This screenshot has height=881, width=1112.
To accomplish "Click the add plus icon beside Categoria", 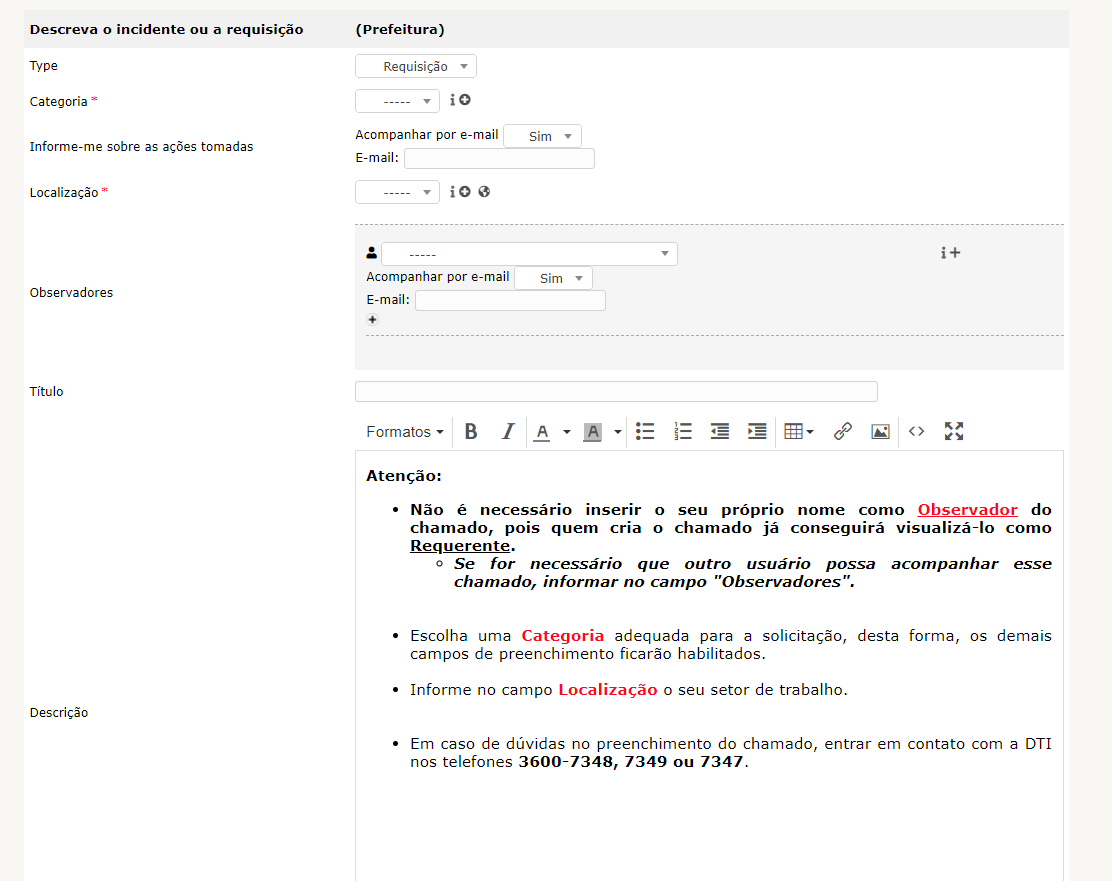I will [465, 100].
